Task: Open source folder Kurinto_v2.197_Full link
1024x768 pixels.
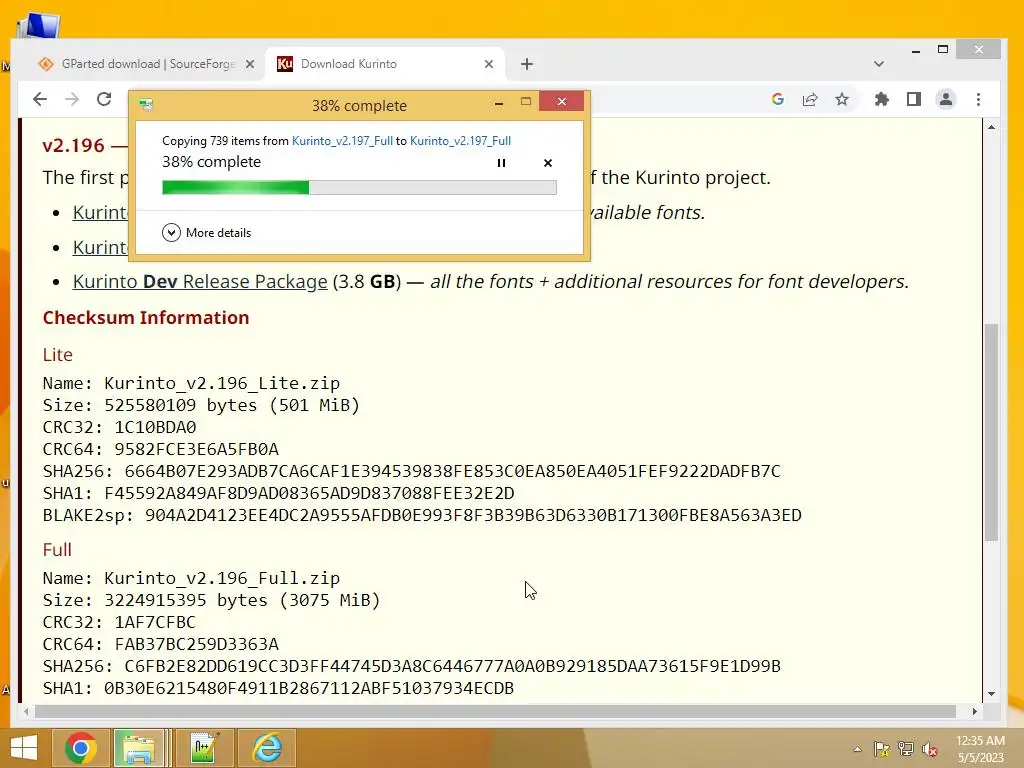Action: 342,141
